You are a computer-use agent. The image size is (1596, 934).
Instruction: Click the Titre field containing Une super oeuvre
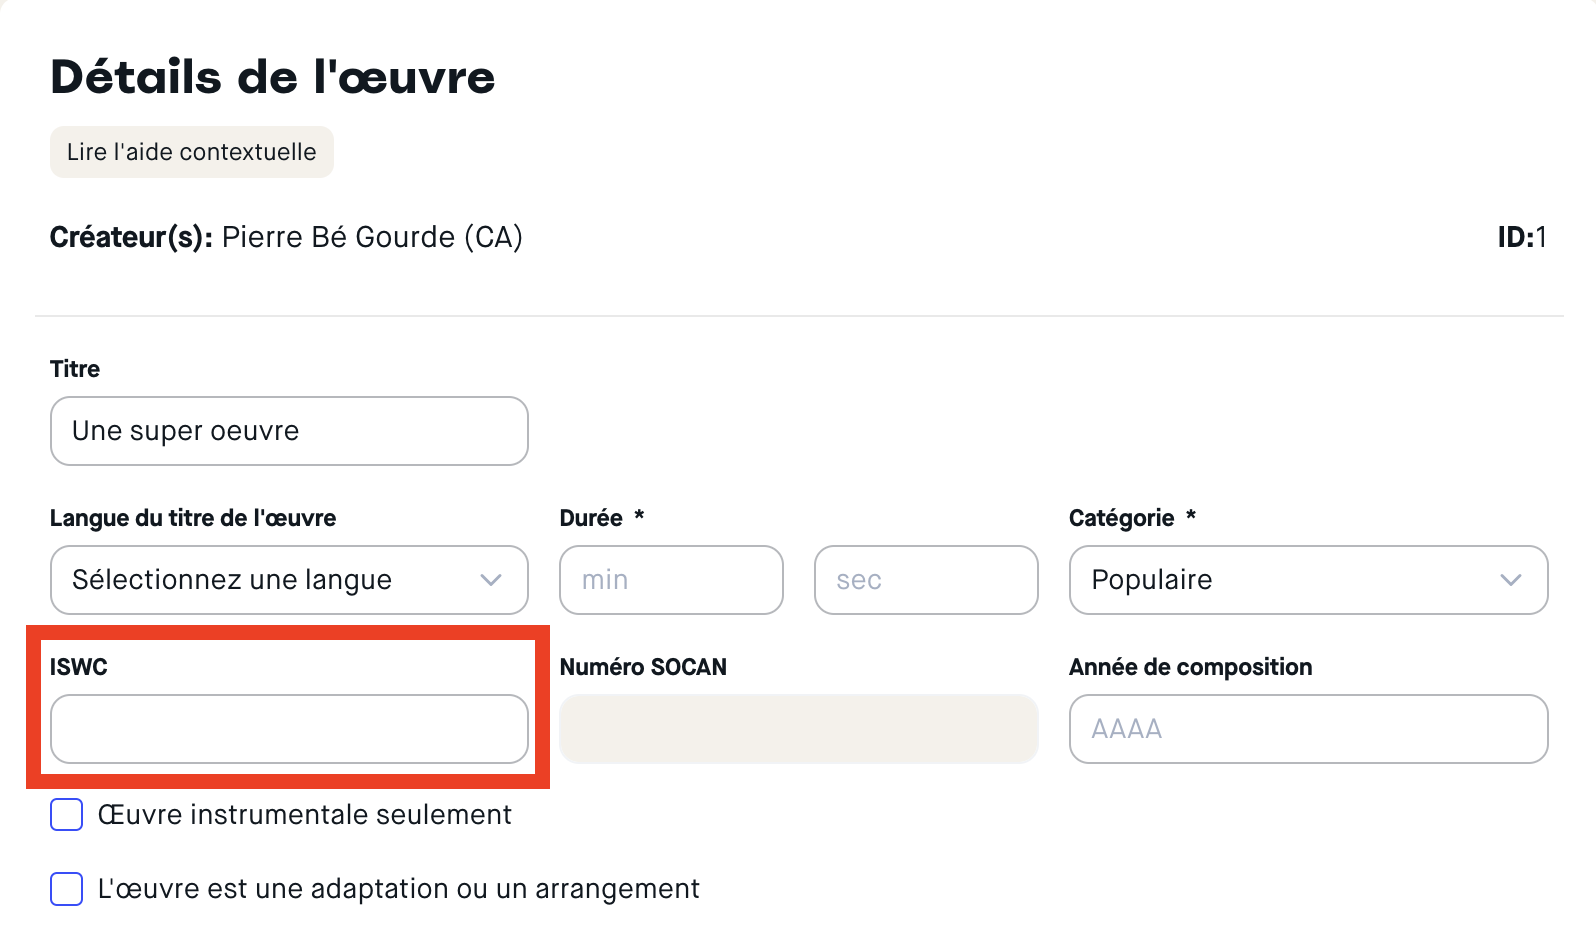[x=288, y=431]
